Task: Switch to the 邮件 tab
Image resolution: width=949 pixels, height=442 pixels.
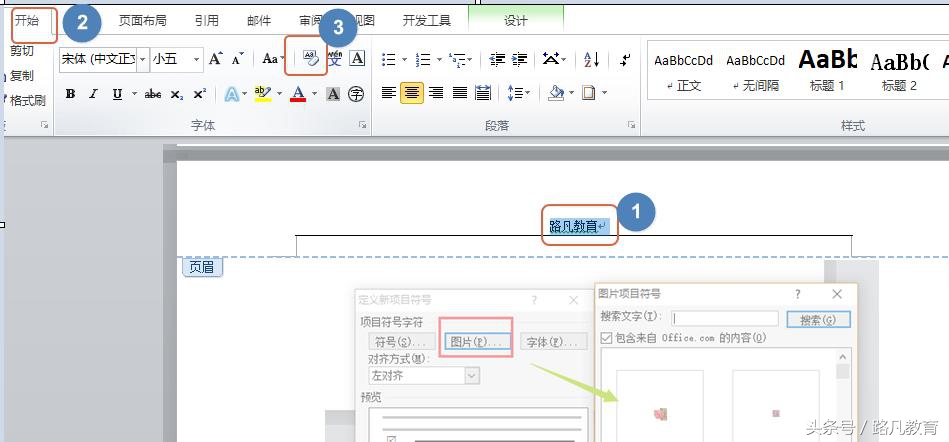Action: [259, 21]
